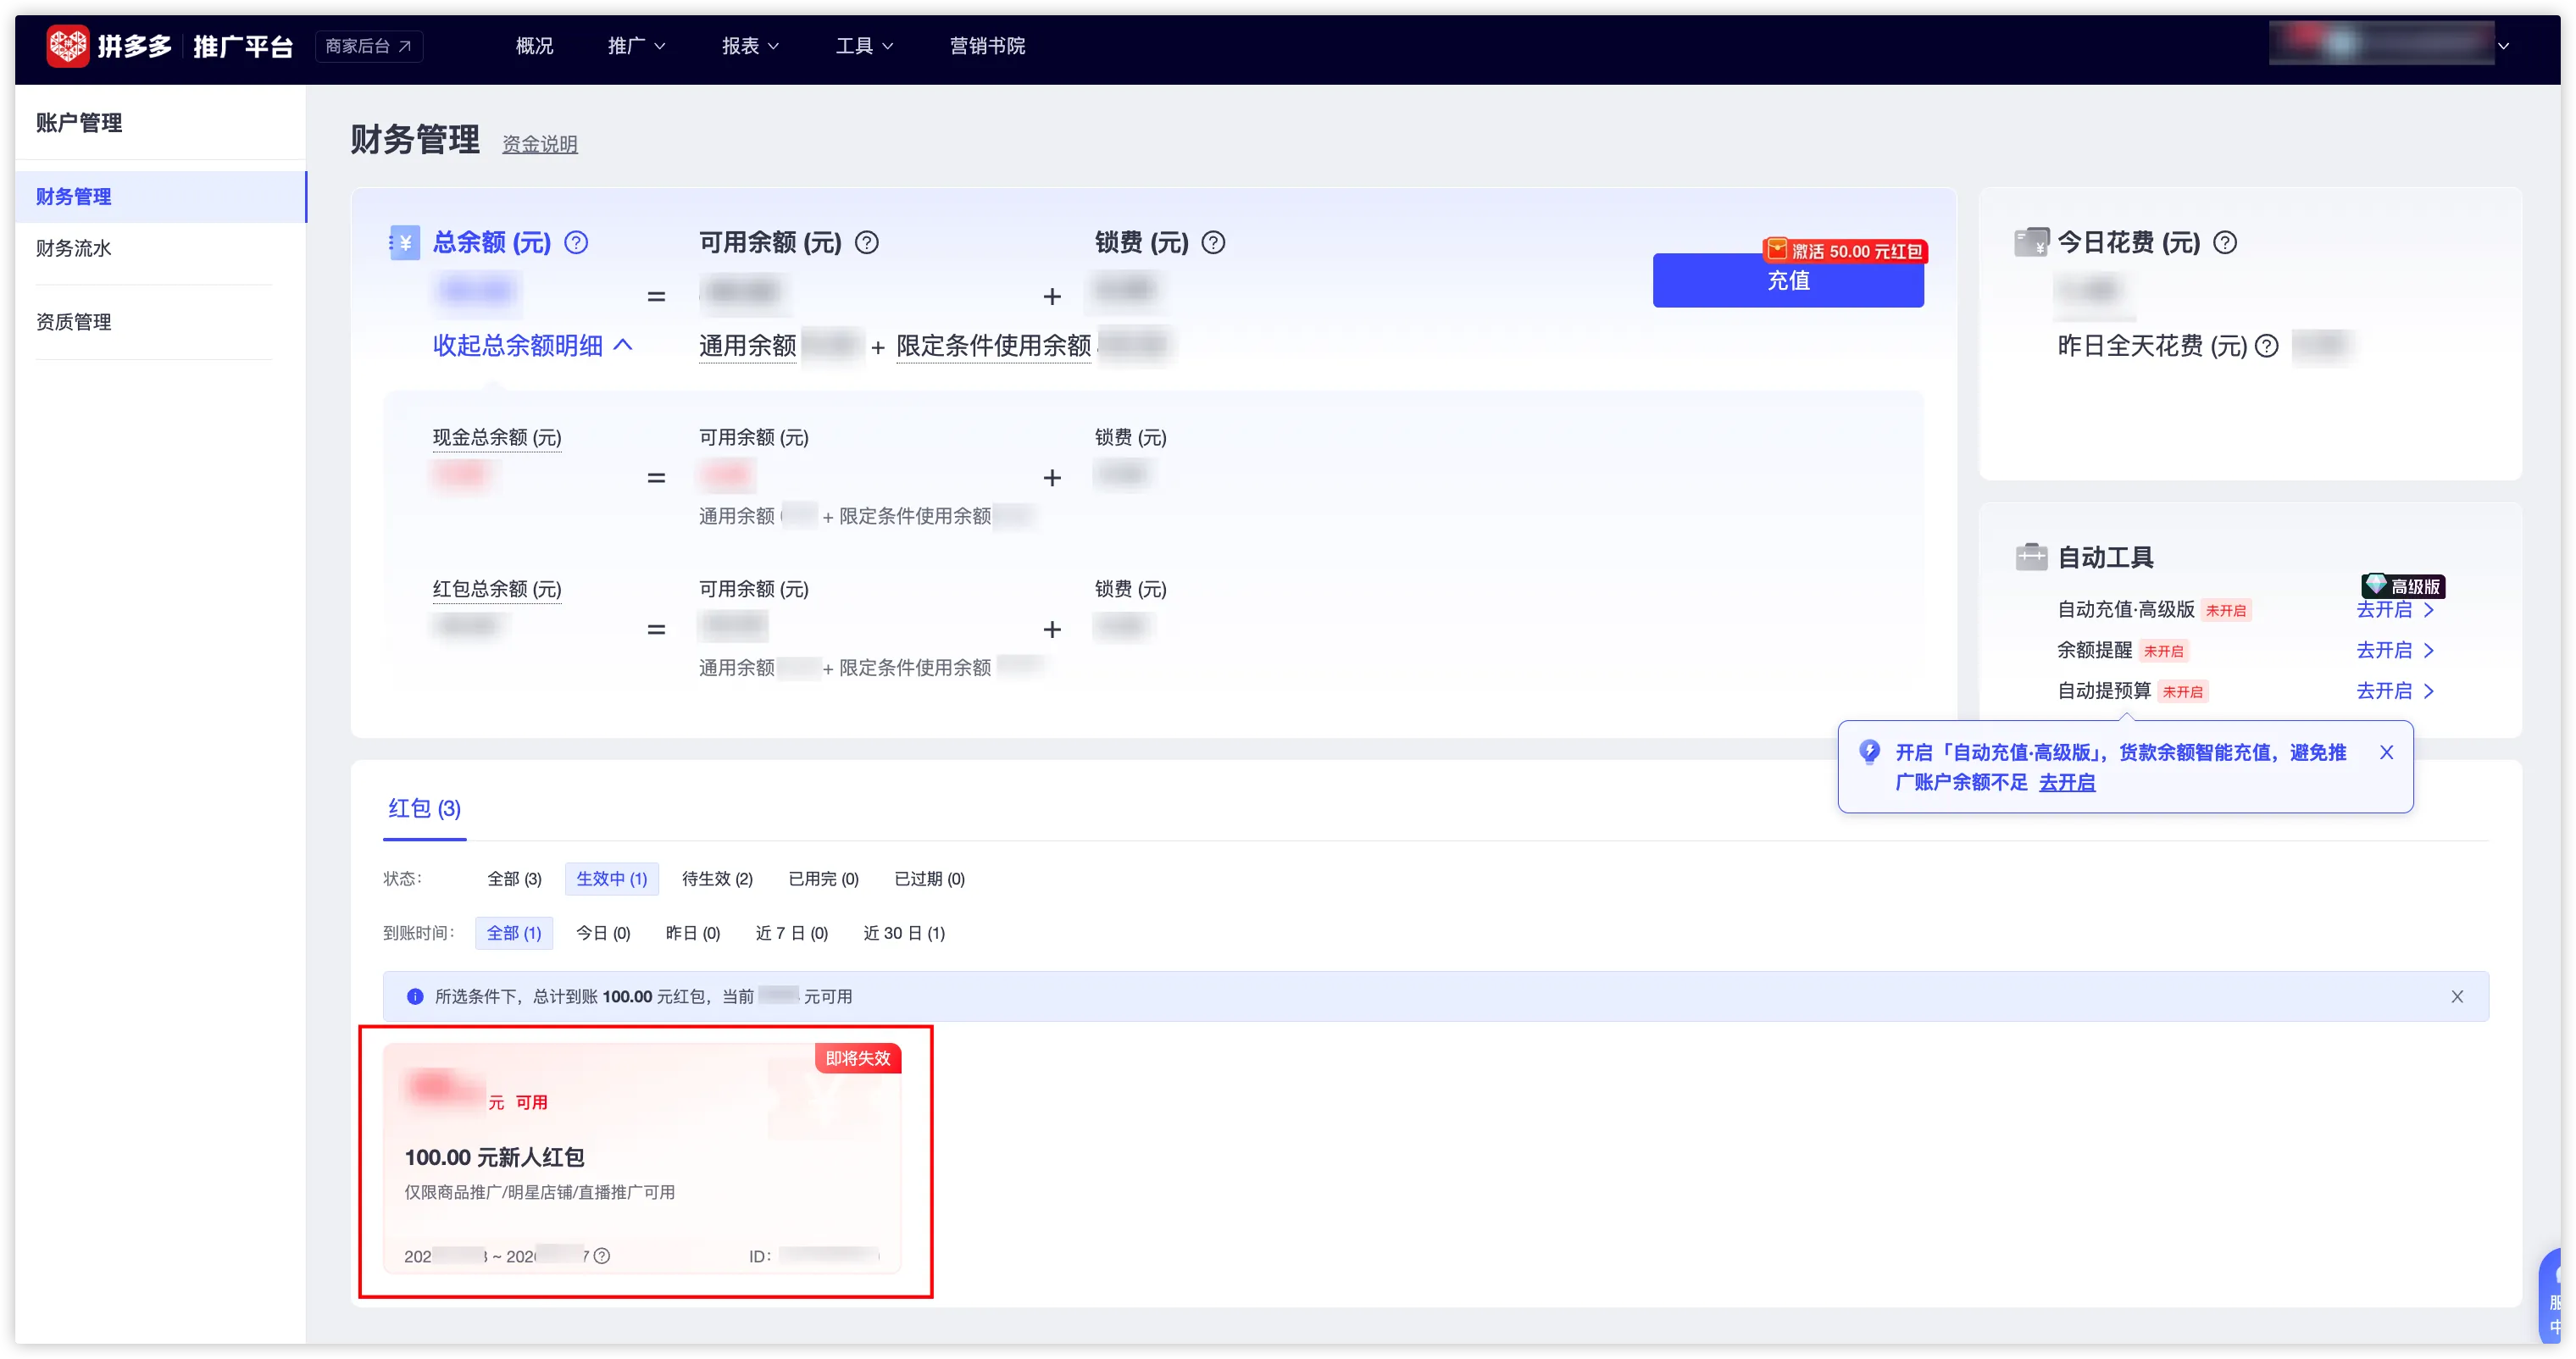
Task: Expand the 推广 dropdown menu
Action: pos(636,46)
